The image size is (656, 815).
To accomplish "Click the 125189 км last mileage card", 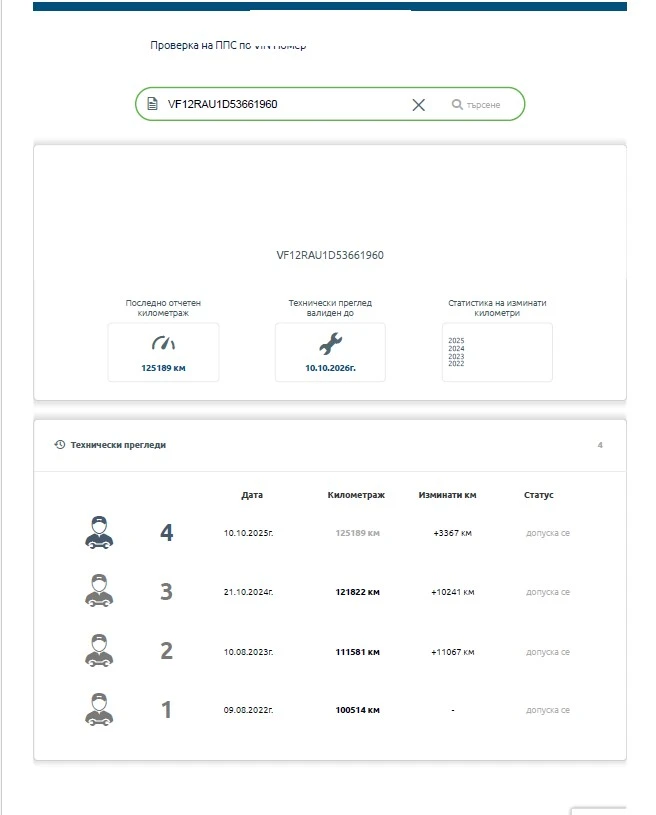I will [x=163, y=352].
